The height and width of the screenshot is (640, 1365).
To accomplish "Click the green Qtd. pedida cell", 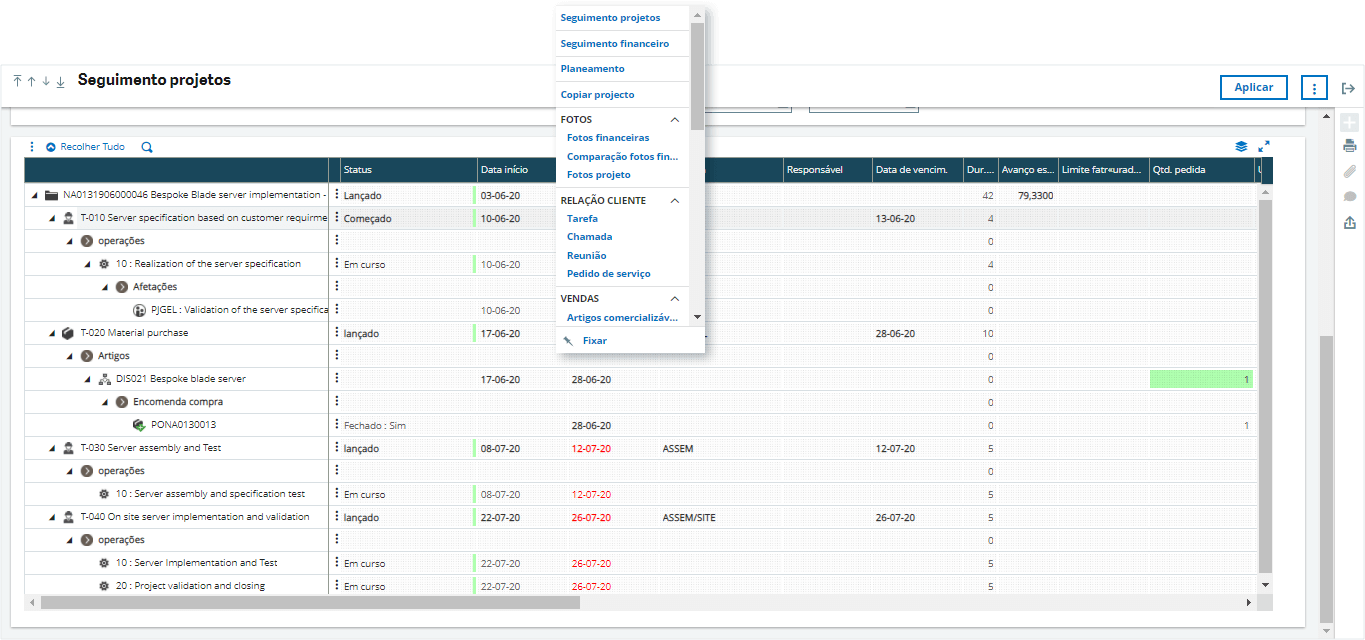I will pos(1200,379).
